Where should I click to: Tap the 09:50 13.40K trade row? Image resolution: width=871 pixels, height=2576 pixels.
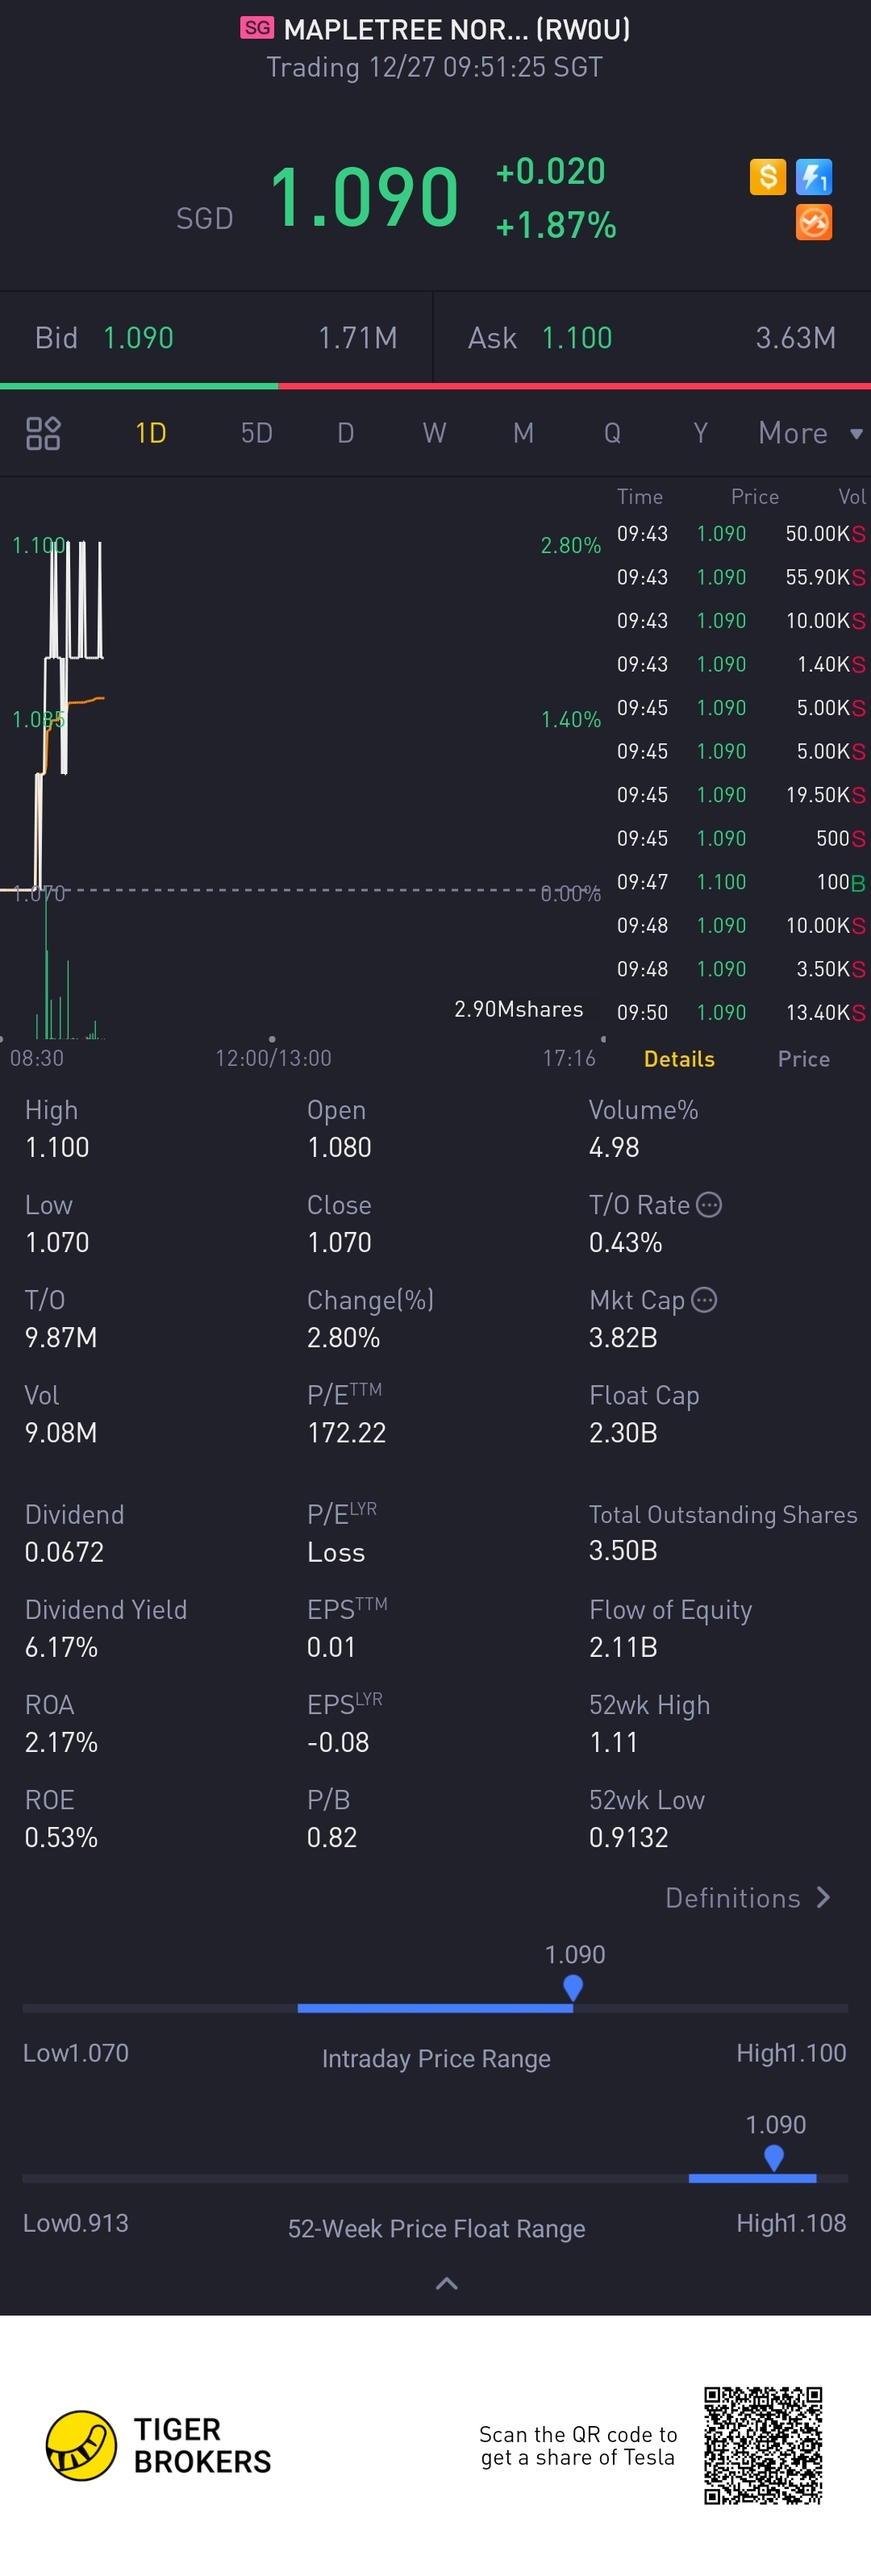740,1012
